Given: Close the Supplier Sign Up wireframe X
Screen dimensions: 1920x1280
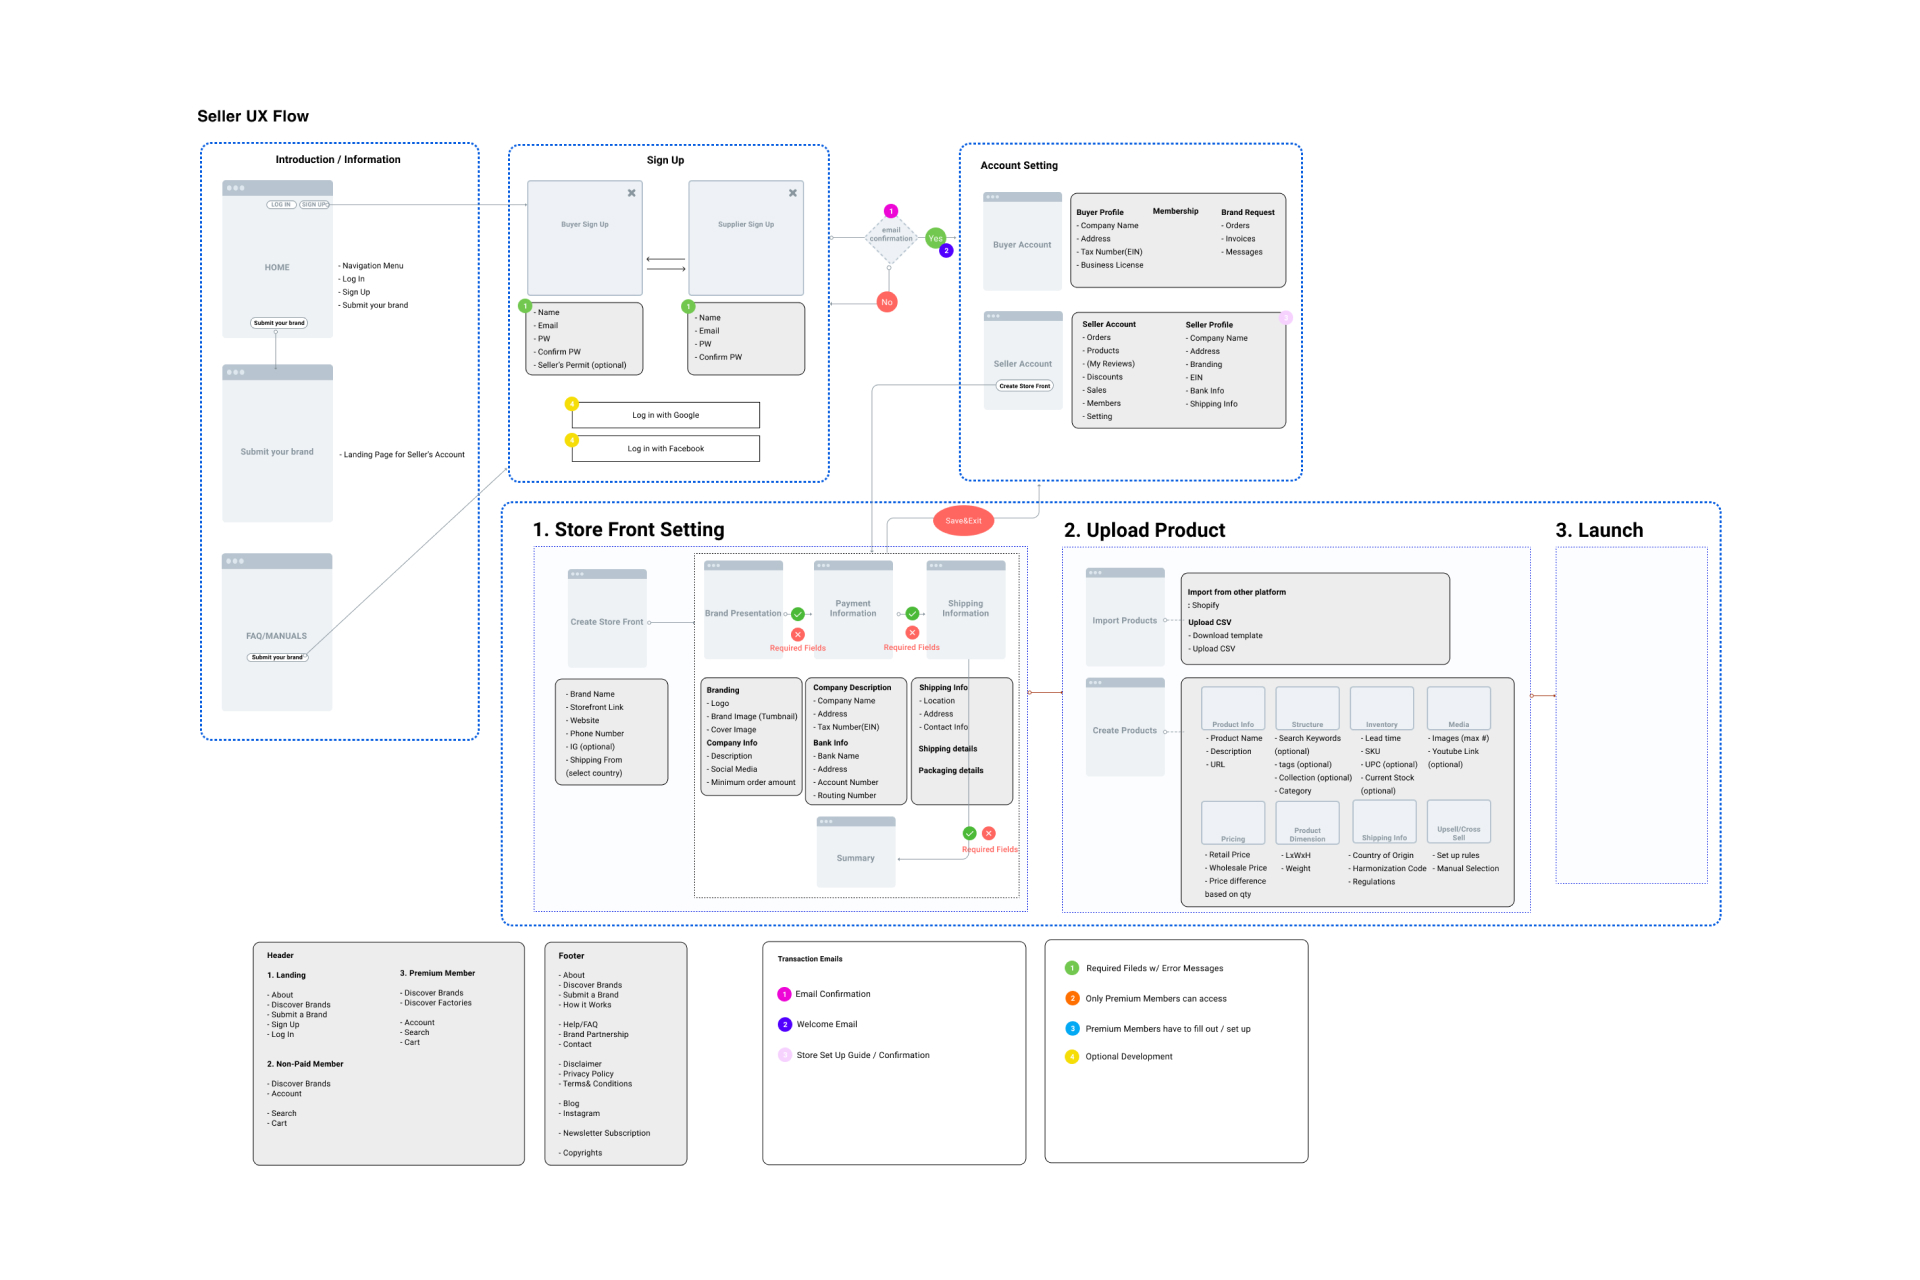Looking at the screenshot, I should click(x=792, y=193).
